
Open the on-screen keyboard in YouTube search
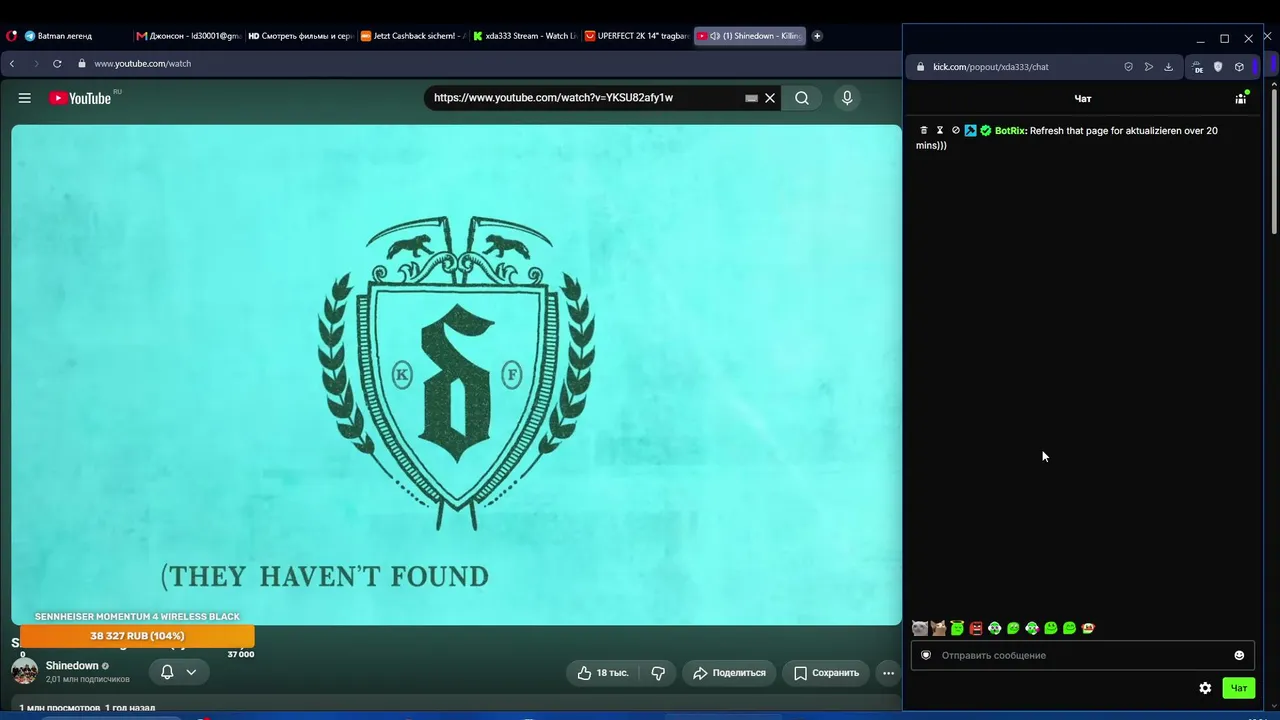[x=751, y=98]
